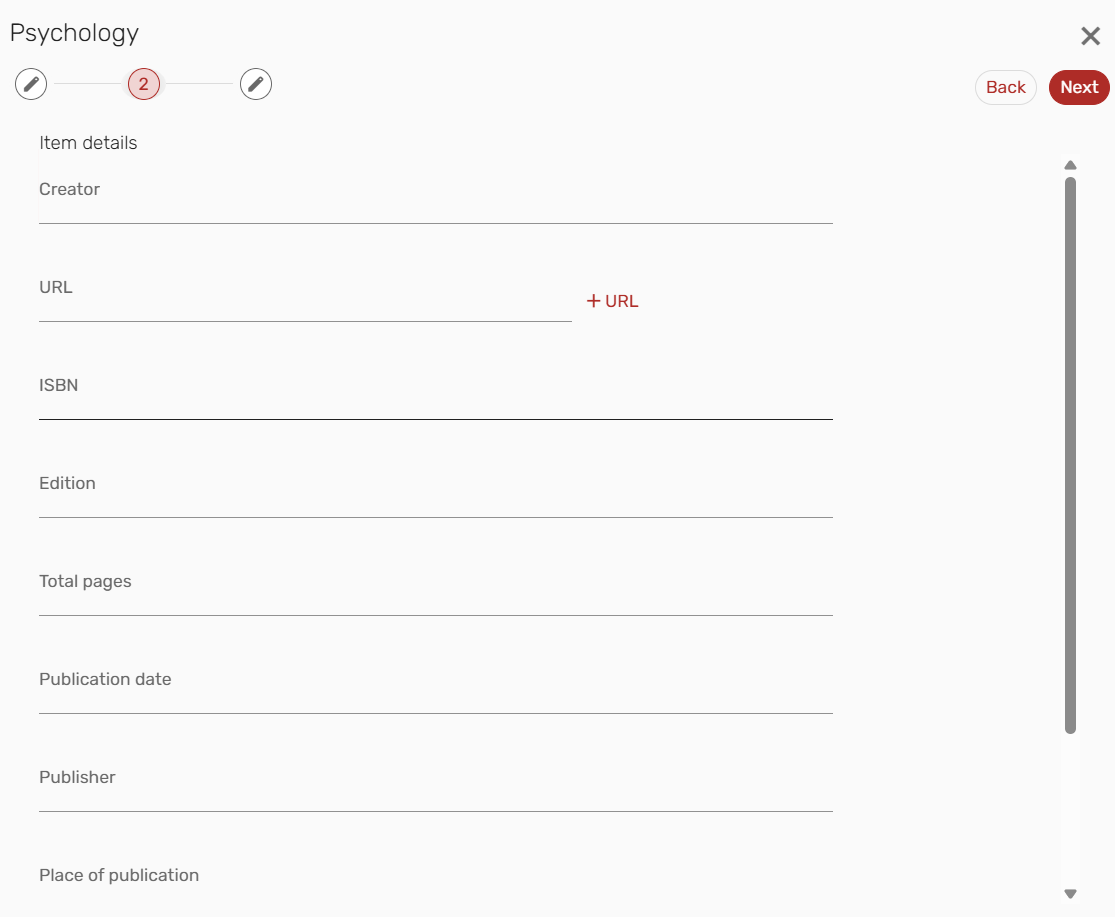The image size is (1115, 917).
Task: Close the Psychology dialog
Action: (1090, 36)
